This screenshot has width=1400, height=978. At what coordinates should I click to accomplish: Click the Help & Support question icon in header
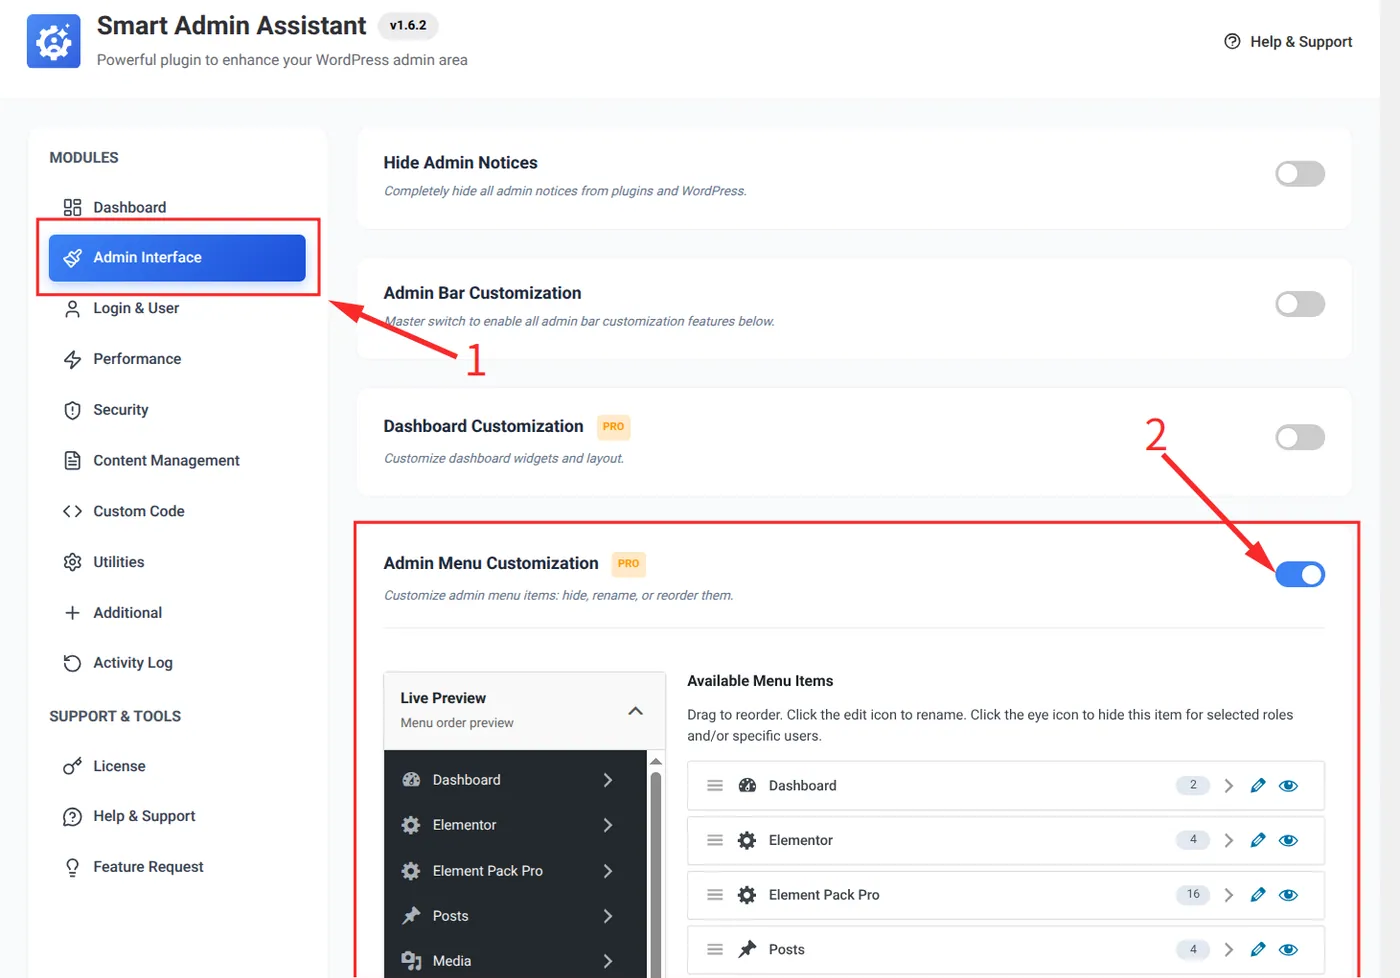pyautogui.click(x=1232, y=41)
